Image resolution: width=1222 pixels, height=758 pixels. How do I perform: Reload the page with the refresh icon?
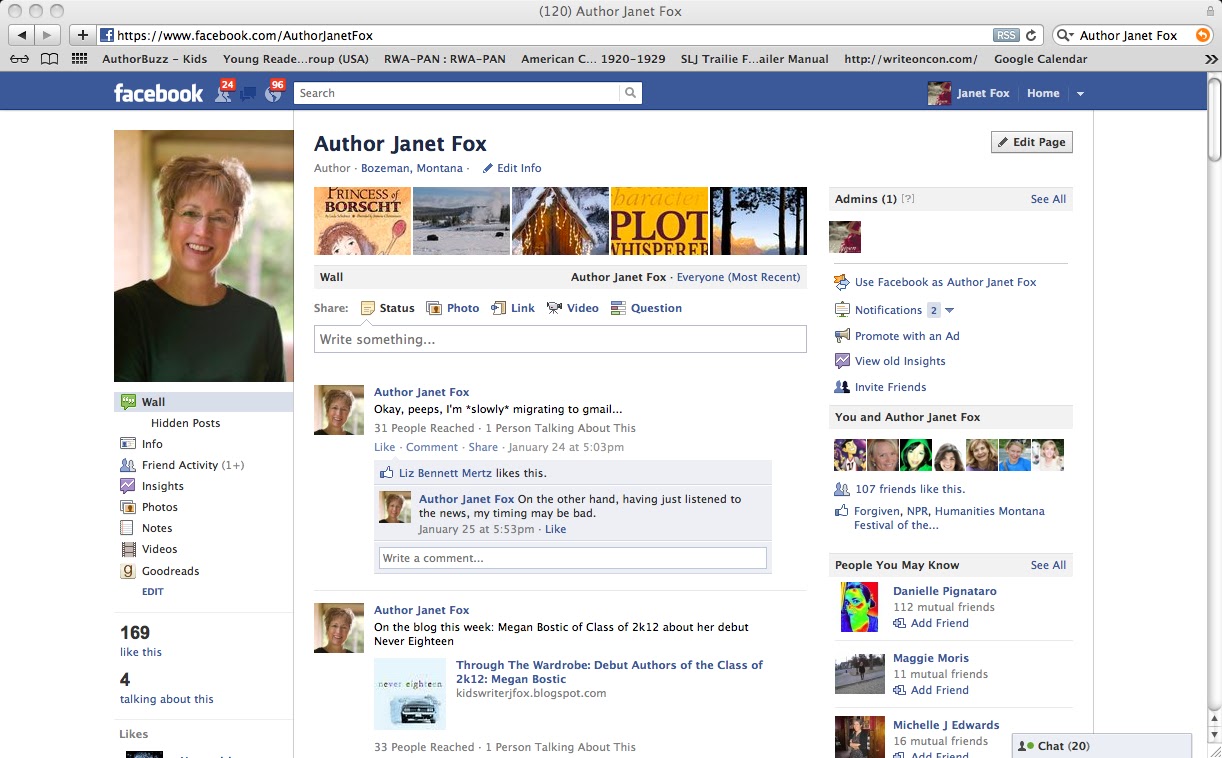tap(1031, 35)
